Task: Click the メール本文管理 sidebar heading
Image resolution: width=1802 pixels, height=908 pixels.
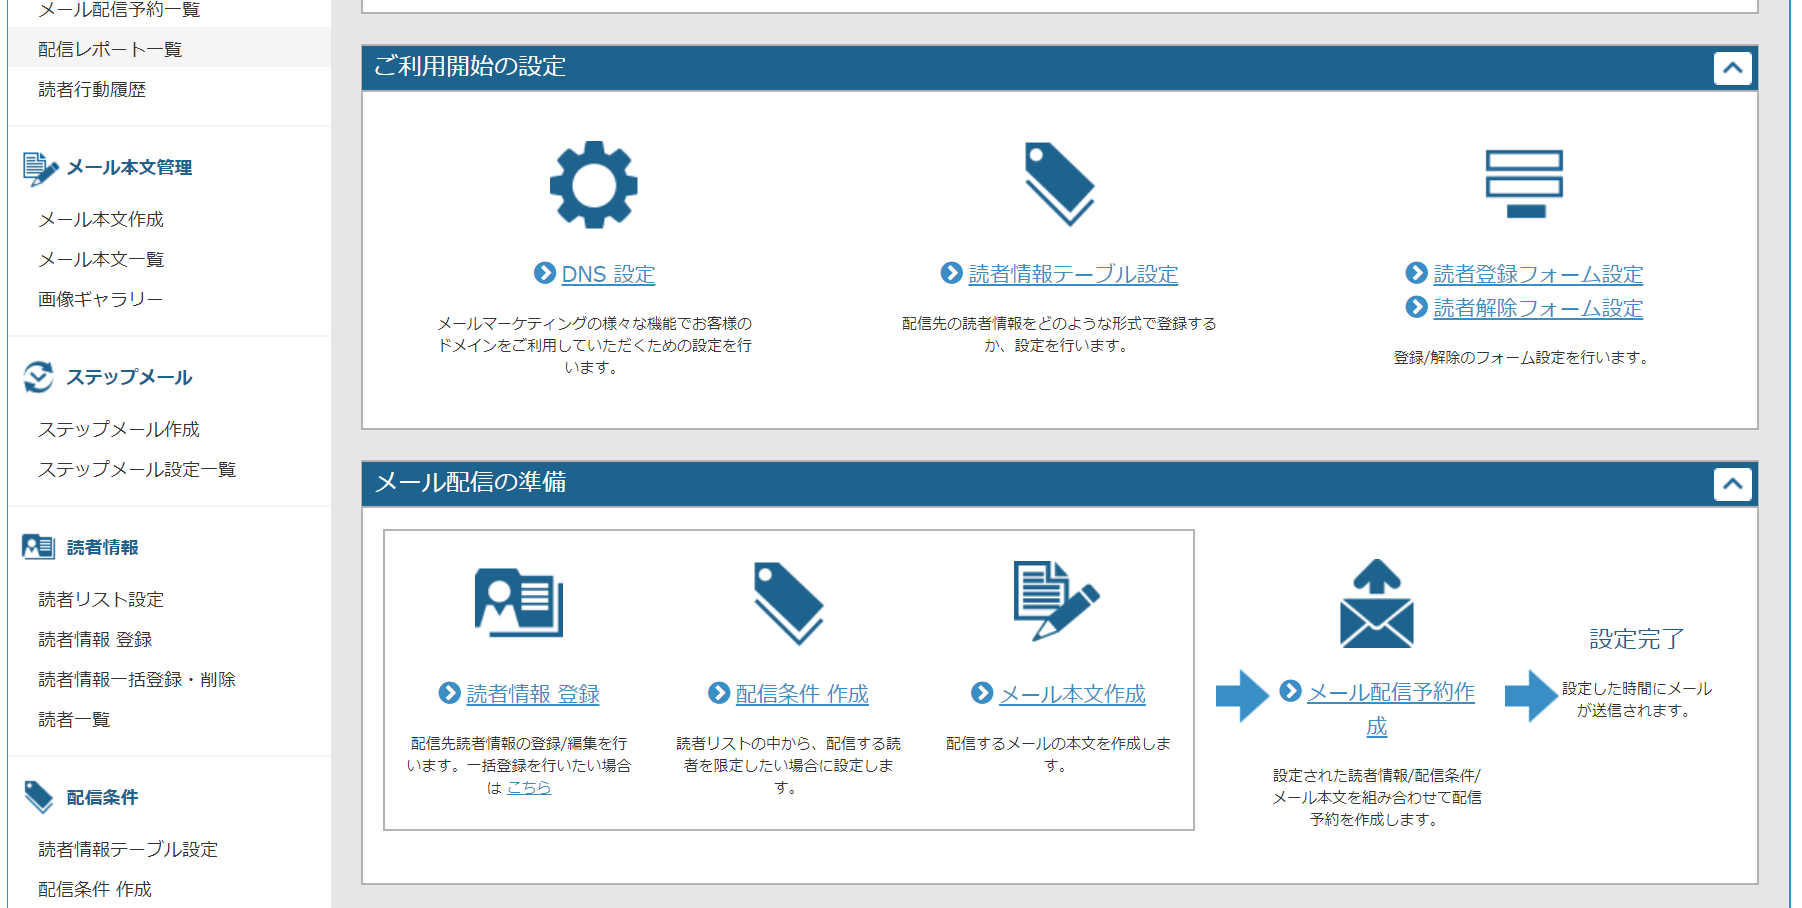Action: [x=129, y=168]
